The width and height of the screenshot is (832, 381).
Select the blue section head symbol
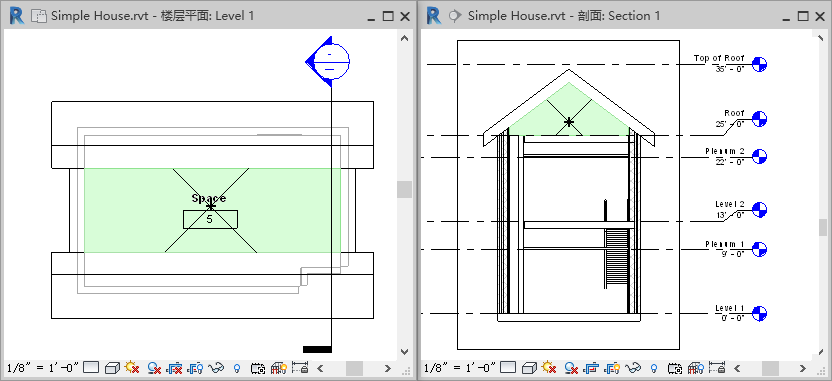(327, 62)
